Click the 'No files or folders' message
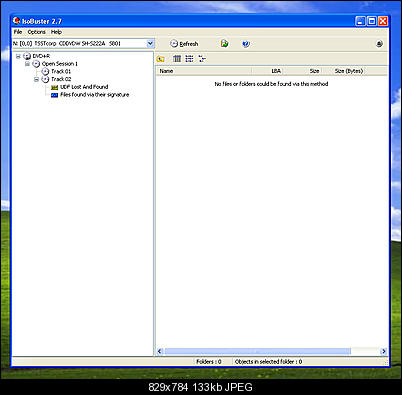Screen dimensions: 402x395 (271, 84)
